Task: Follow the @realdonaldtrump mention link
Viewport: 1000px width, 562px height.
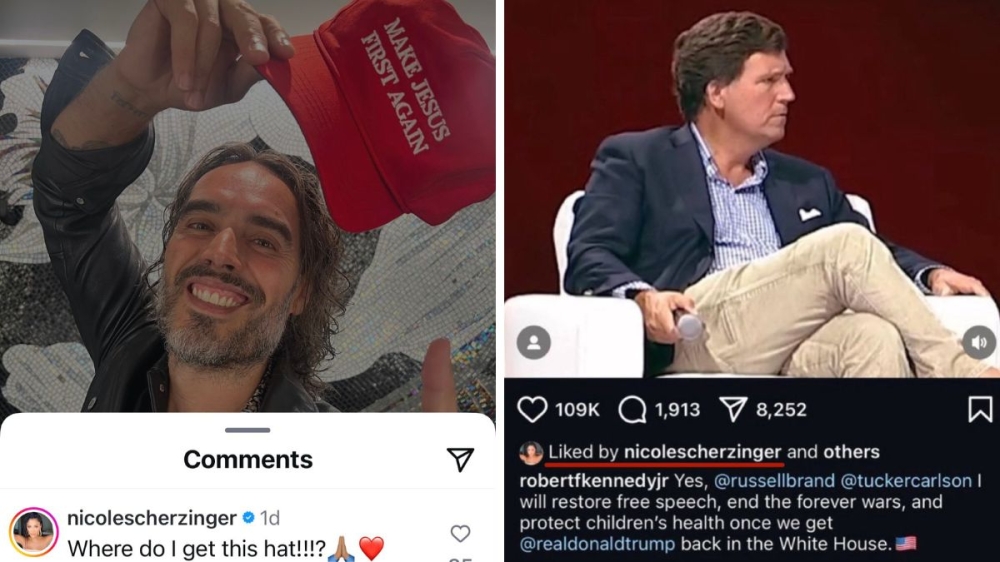Action: [597, 544]
